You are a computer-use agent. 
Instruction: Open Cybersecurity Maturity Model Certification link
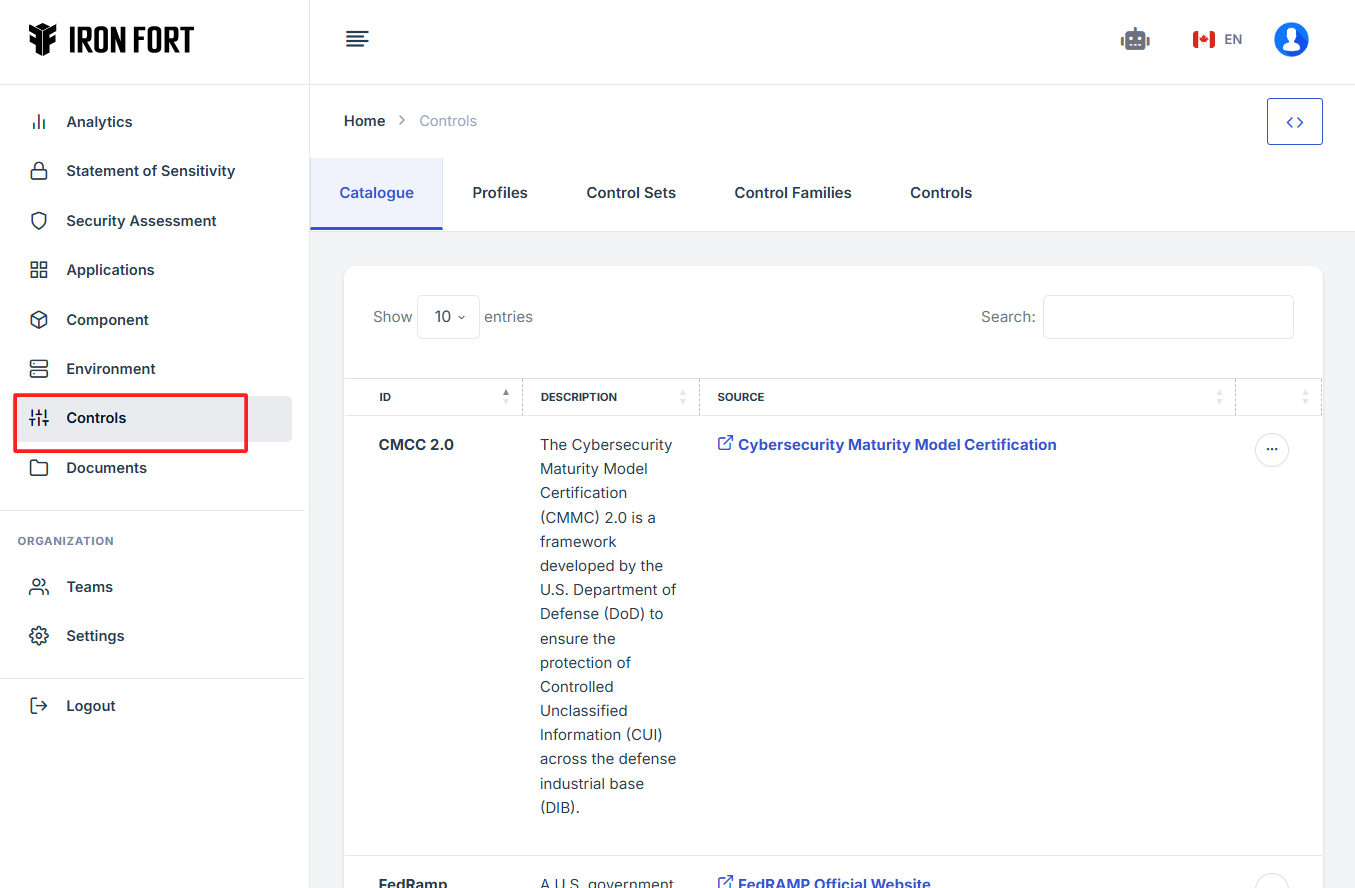pyautogui.click(x=896, y=445)
